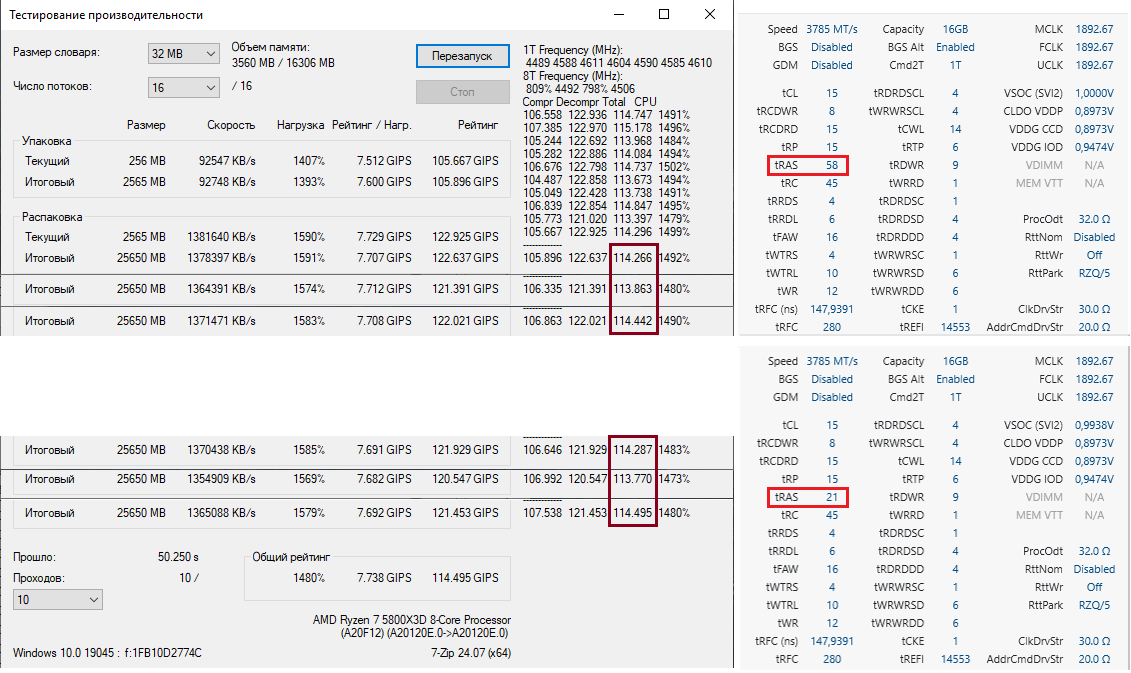Image resolution: width=1131 pixels, height=673 pixels.
Task: Minimize the 7-Zip benchmark window
Action: click(x=619, y=14)
